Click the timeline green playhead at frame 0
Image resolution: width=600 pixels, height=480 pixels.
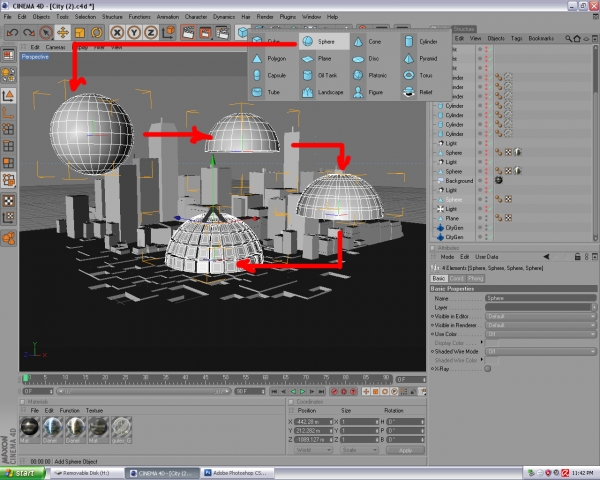point(25,379)
